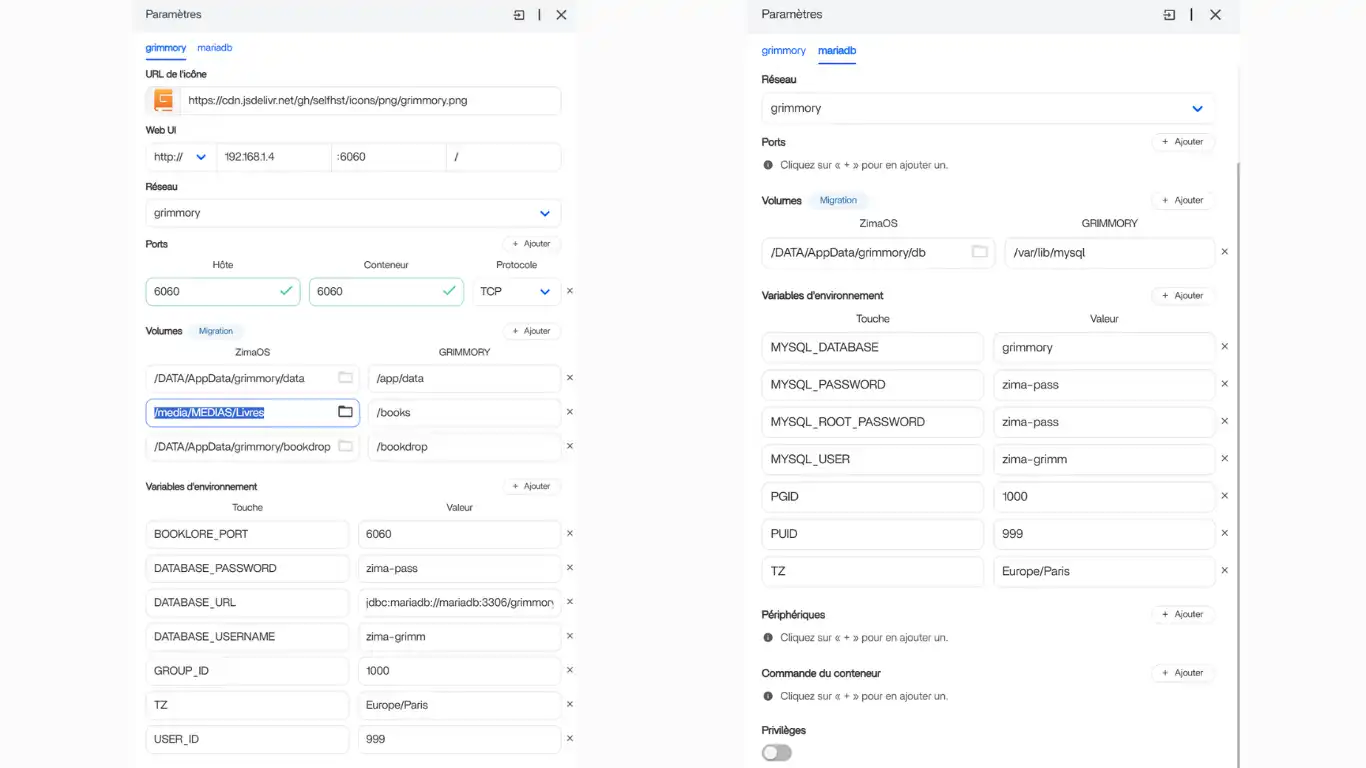Add environment variable in mariadb panel
Image resolution: width=1366 pixels, height=768 pixels.
point(1183,295)
